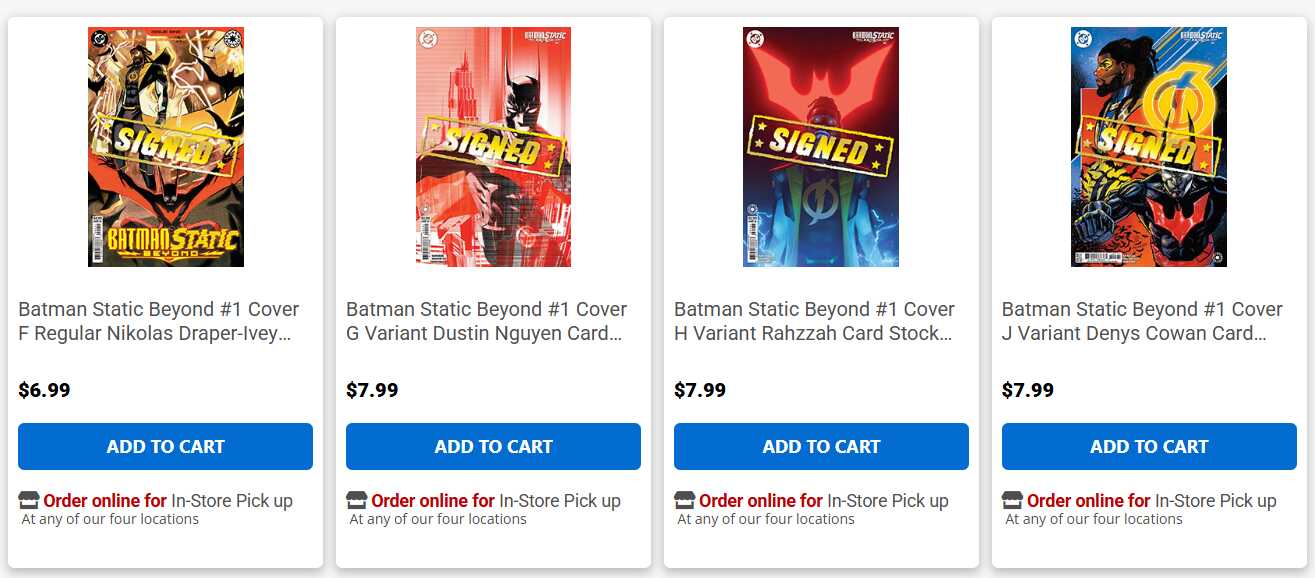Add Cover H Rahzzah variant to cart
This screenshot has height=578, width=1315.
pyautogui.click(x=821, y=447)
